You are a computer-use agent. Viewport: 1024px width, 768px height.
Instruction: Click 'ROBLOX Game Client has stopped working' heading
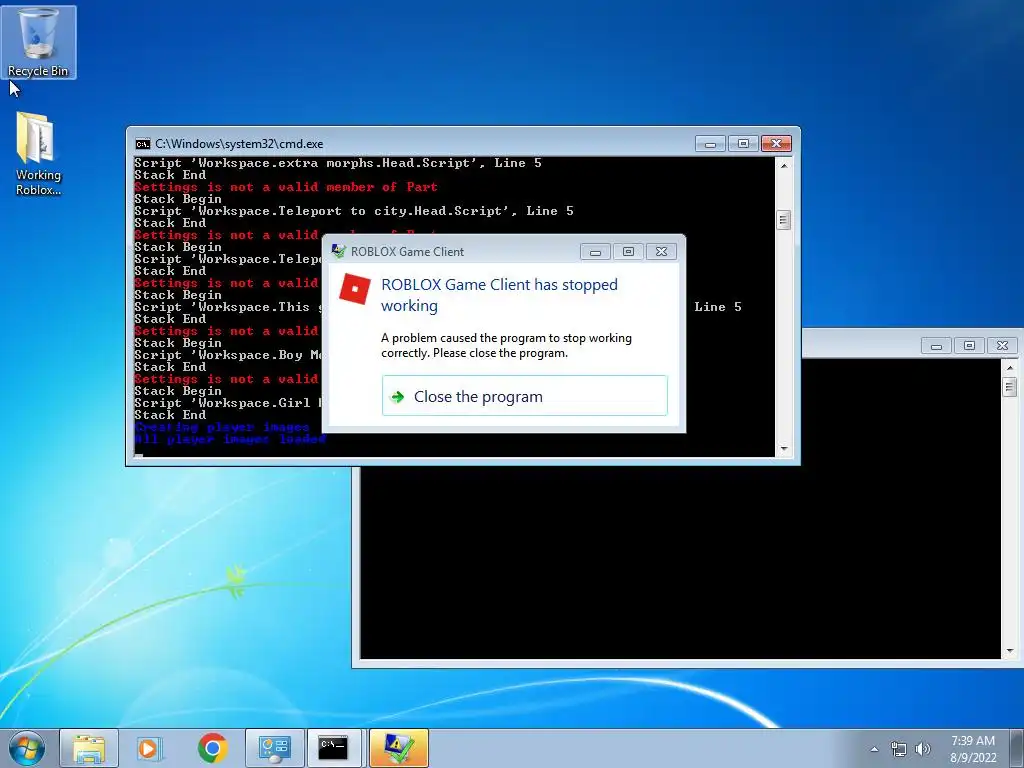tap(500, 295)
